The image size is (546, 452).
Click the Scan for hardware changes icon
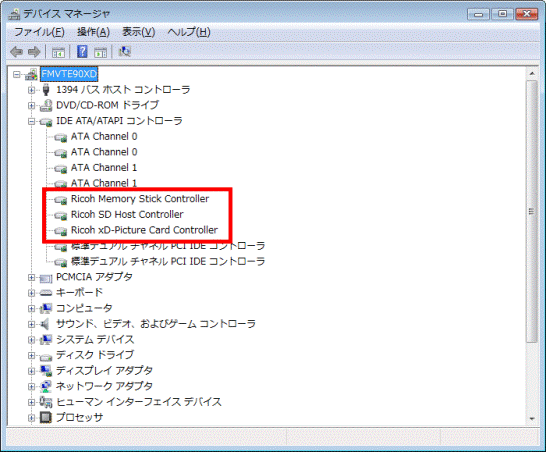[x=124, y=52]
